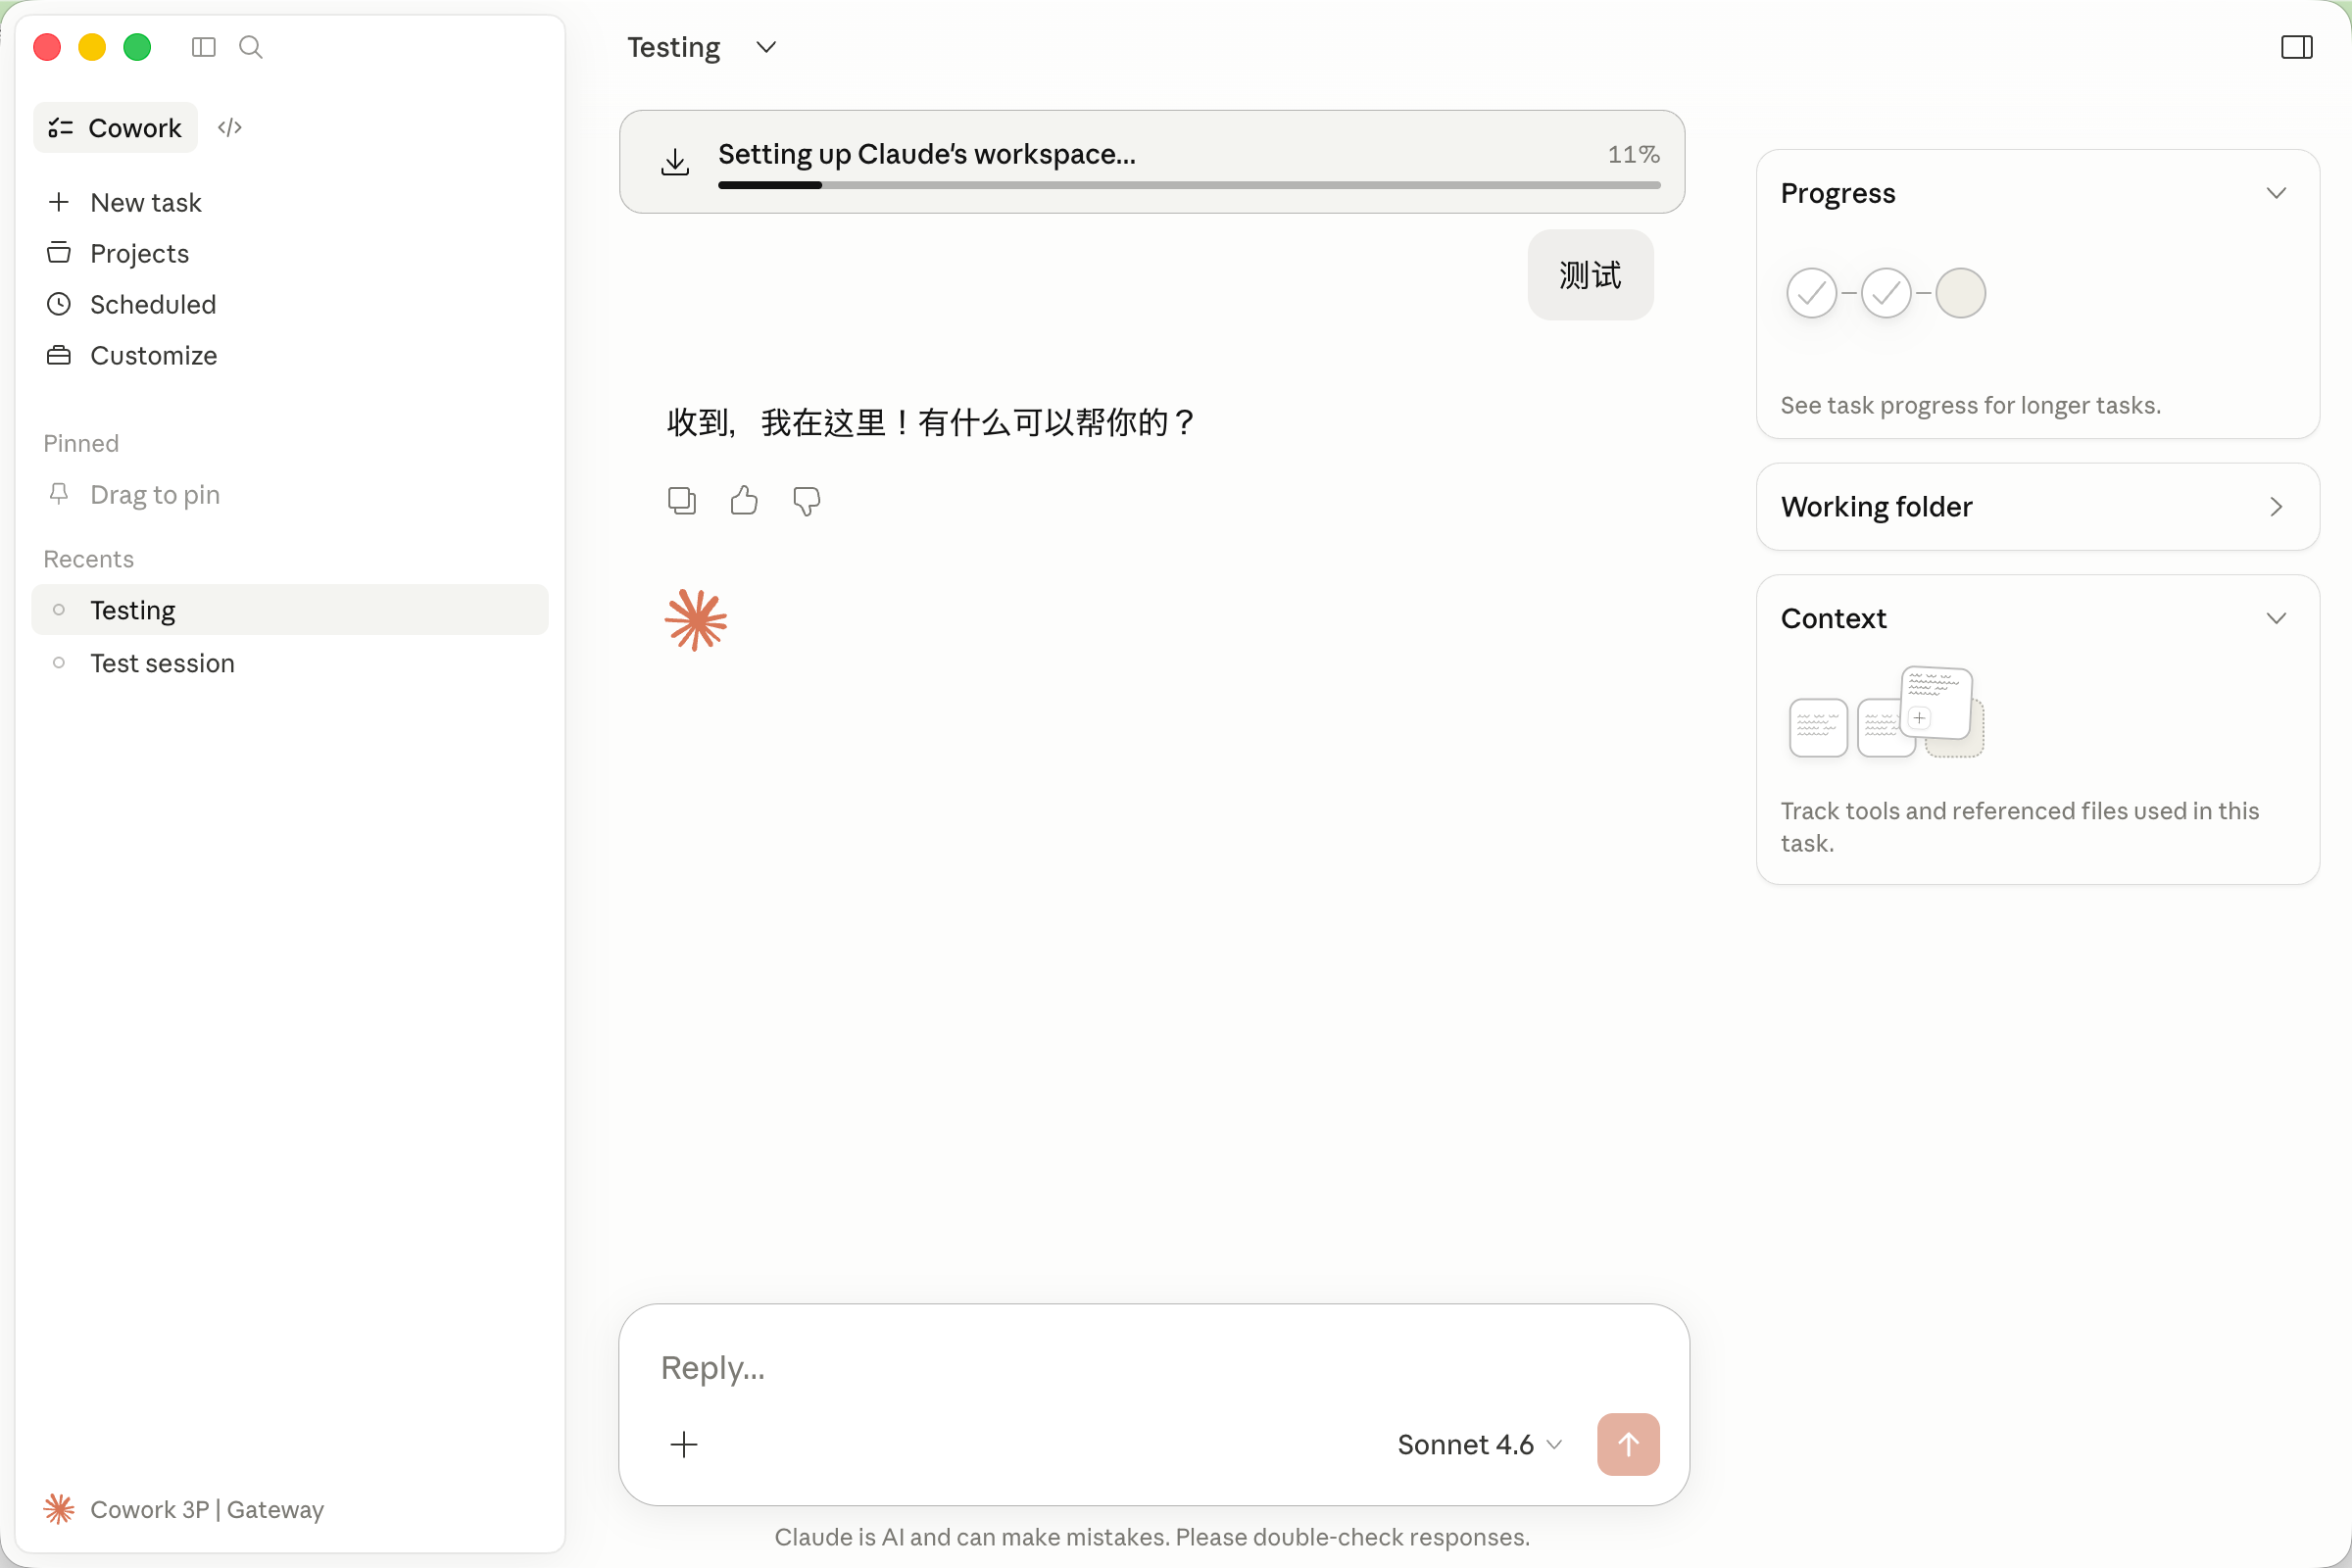Click the Claude starburst loading icon
2352x1568 pixels.
point(696,620)
